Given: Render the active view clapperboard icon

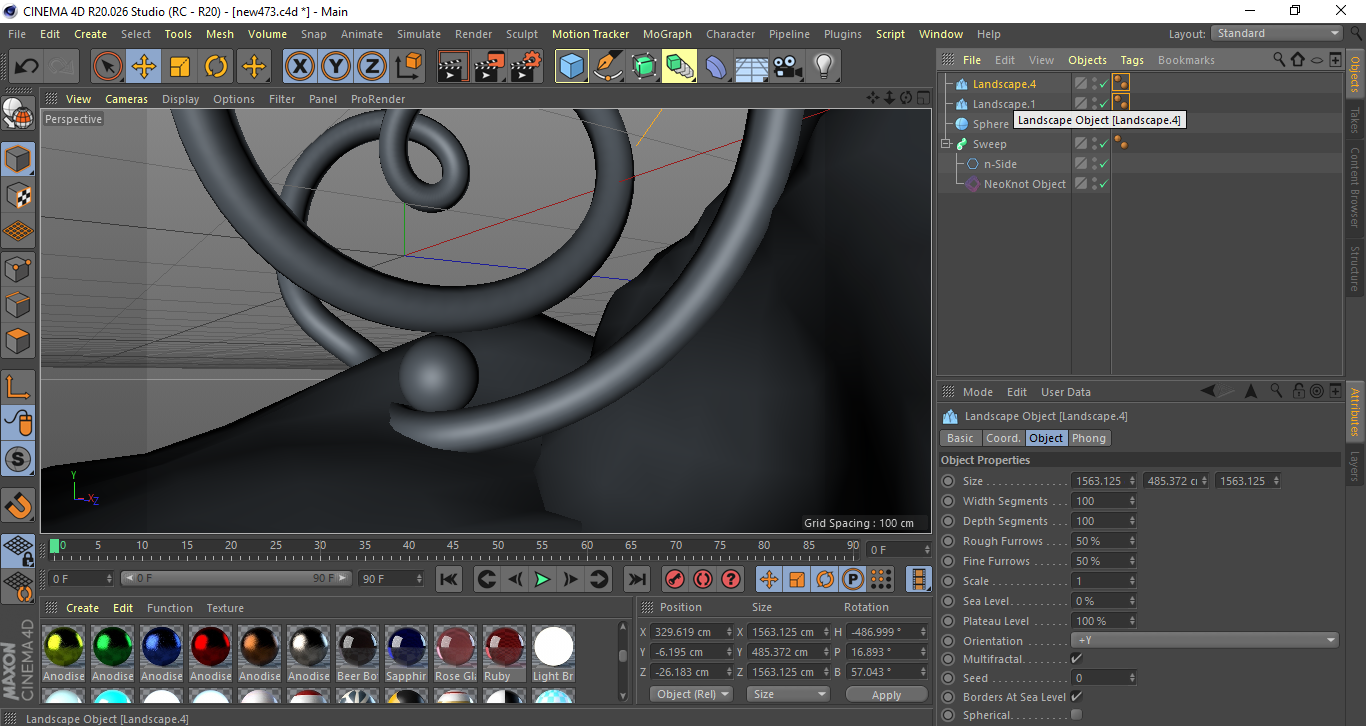Looking at the screenshot, I should (453, 67).
